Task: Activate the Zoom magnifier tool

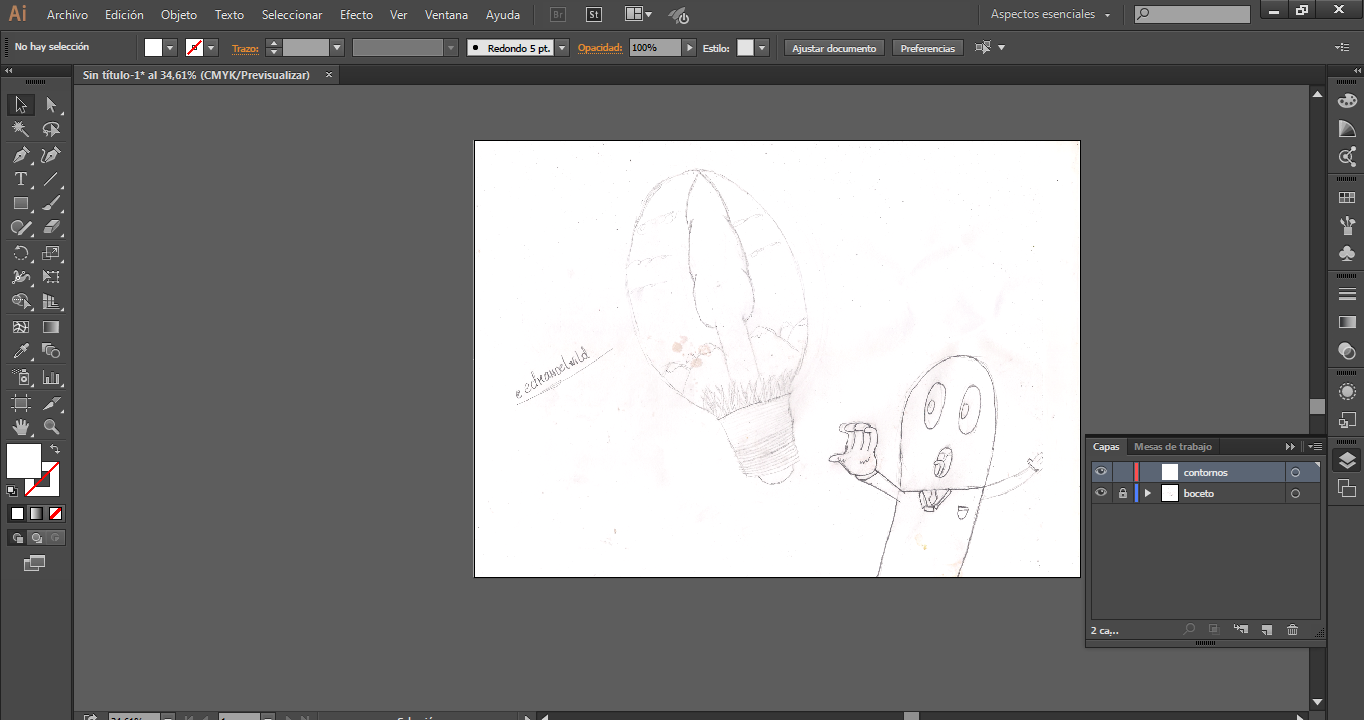Action: click(x=51, y=427)
